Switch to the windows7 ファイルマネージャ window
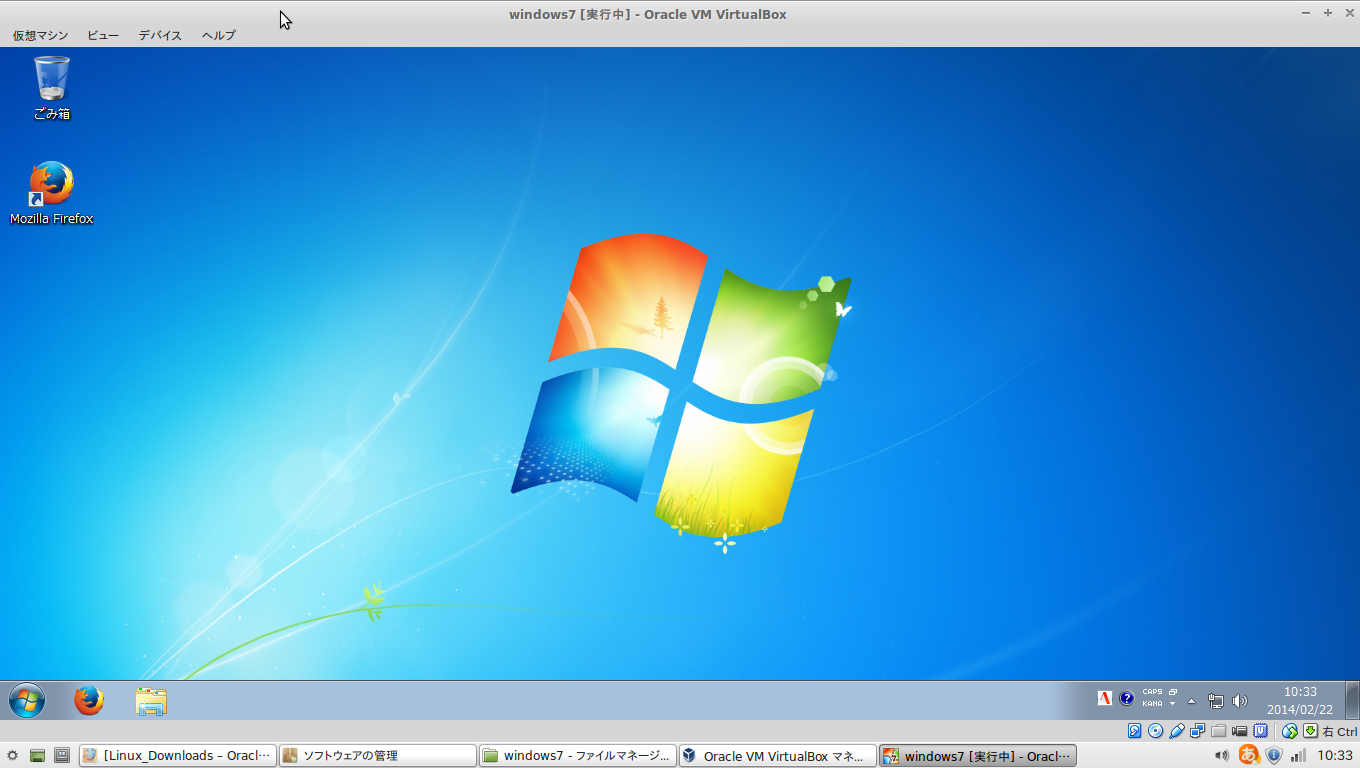Viewport: 1360px width, 768px height. [578, 756]
